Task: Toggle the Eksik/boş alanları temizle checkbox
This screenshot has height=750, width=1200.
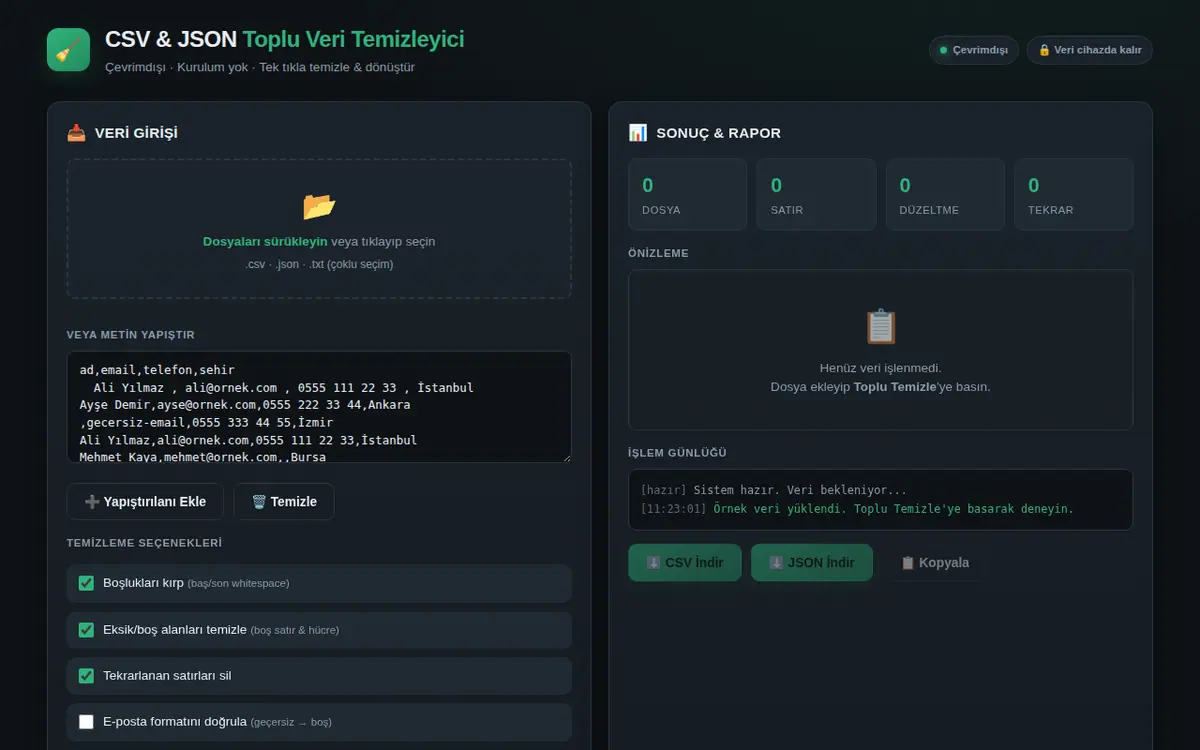Action: [x=86, y=630]
